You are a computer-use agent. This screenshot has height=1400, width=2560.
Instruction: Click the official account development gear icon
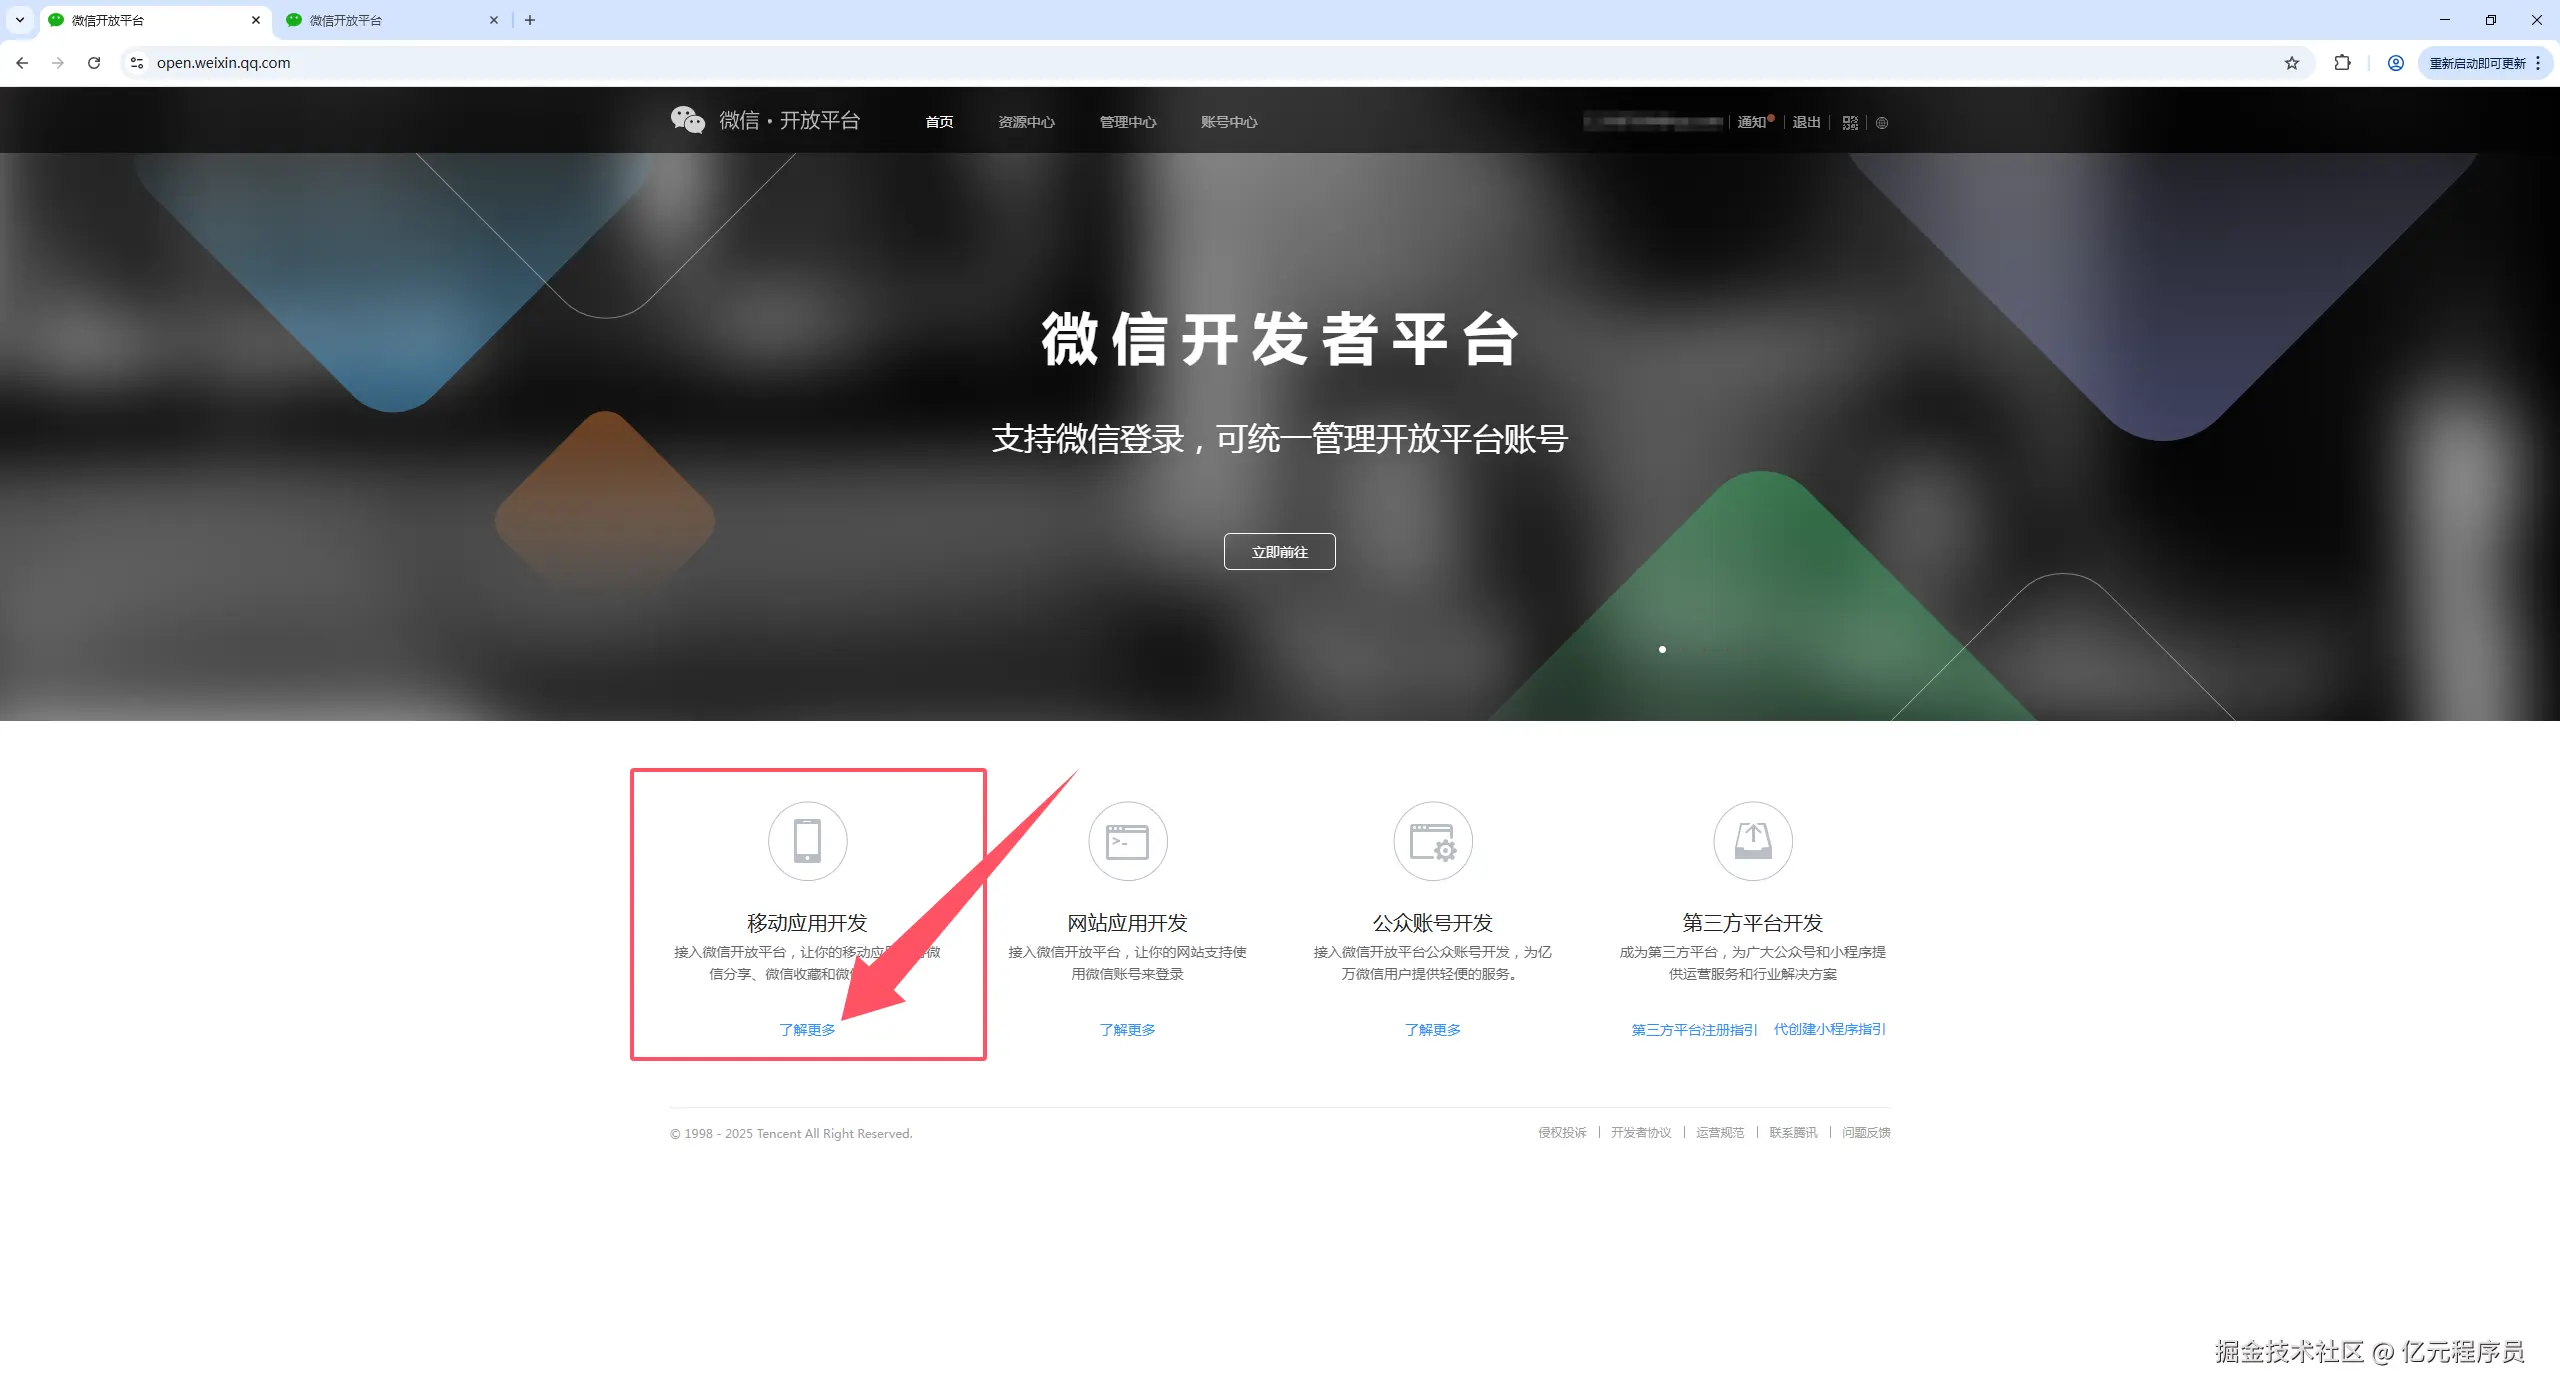click(x=1432, y=841)
